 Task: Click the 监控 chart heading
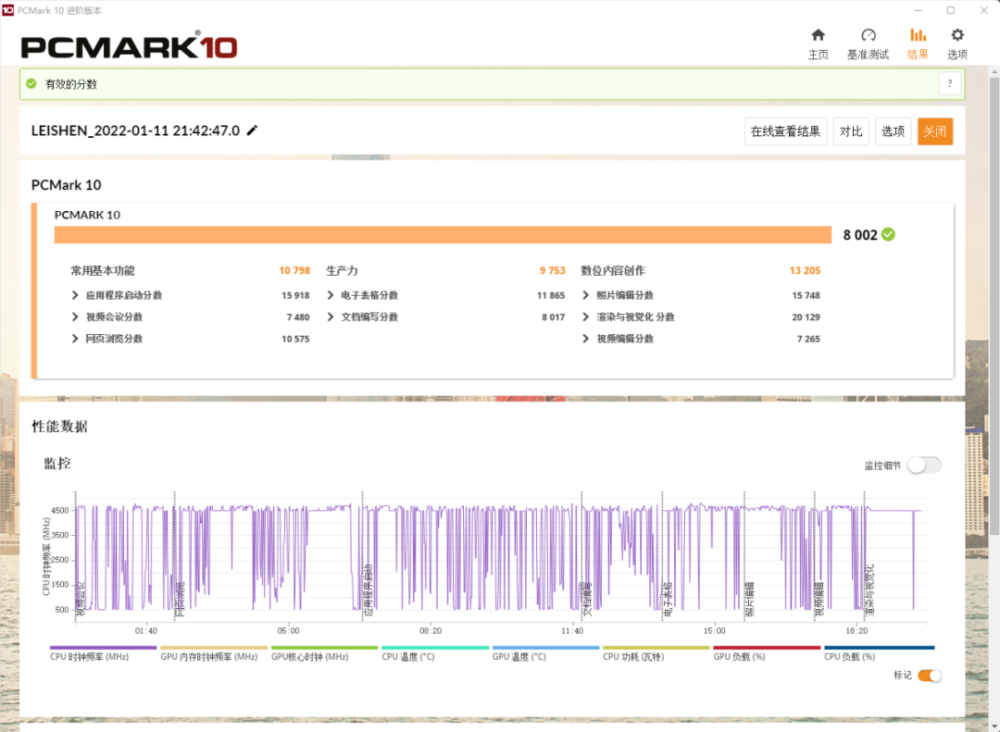point(57,464)
